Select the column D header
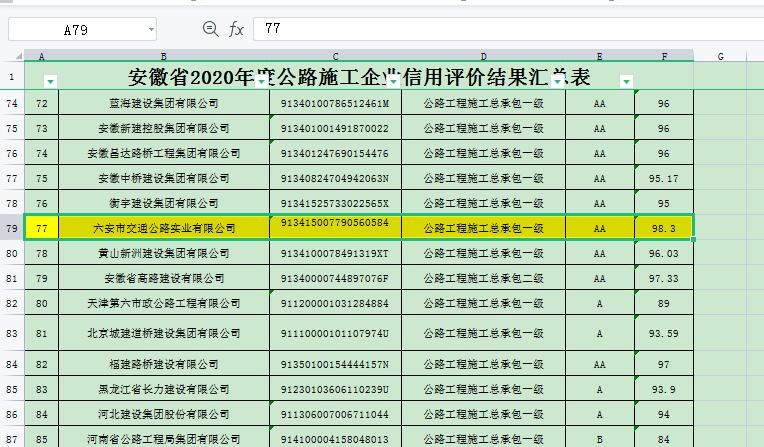This screenshot has height=447, width=764. pos(483,56)
